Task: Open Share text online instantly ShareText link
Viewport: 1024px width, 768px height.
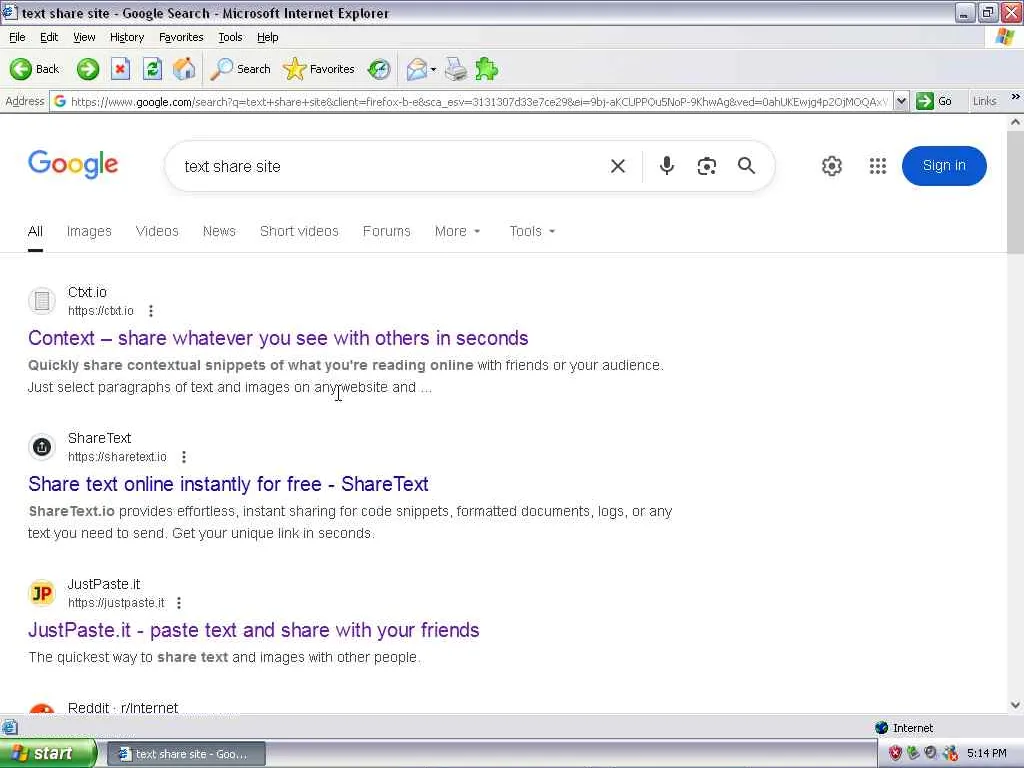Action: [228, 485]
